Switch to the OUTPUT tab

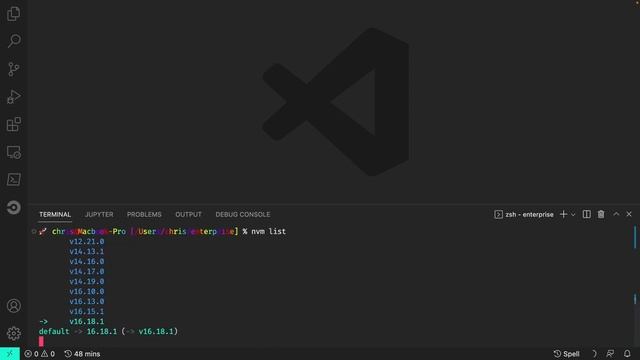tap(188, 214)
